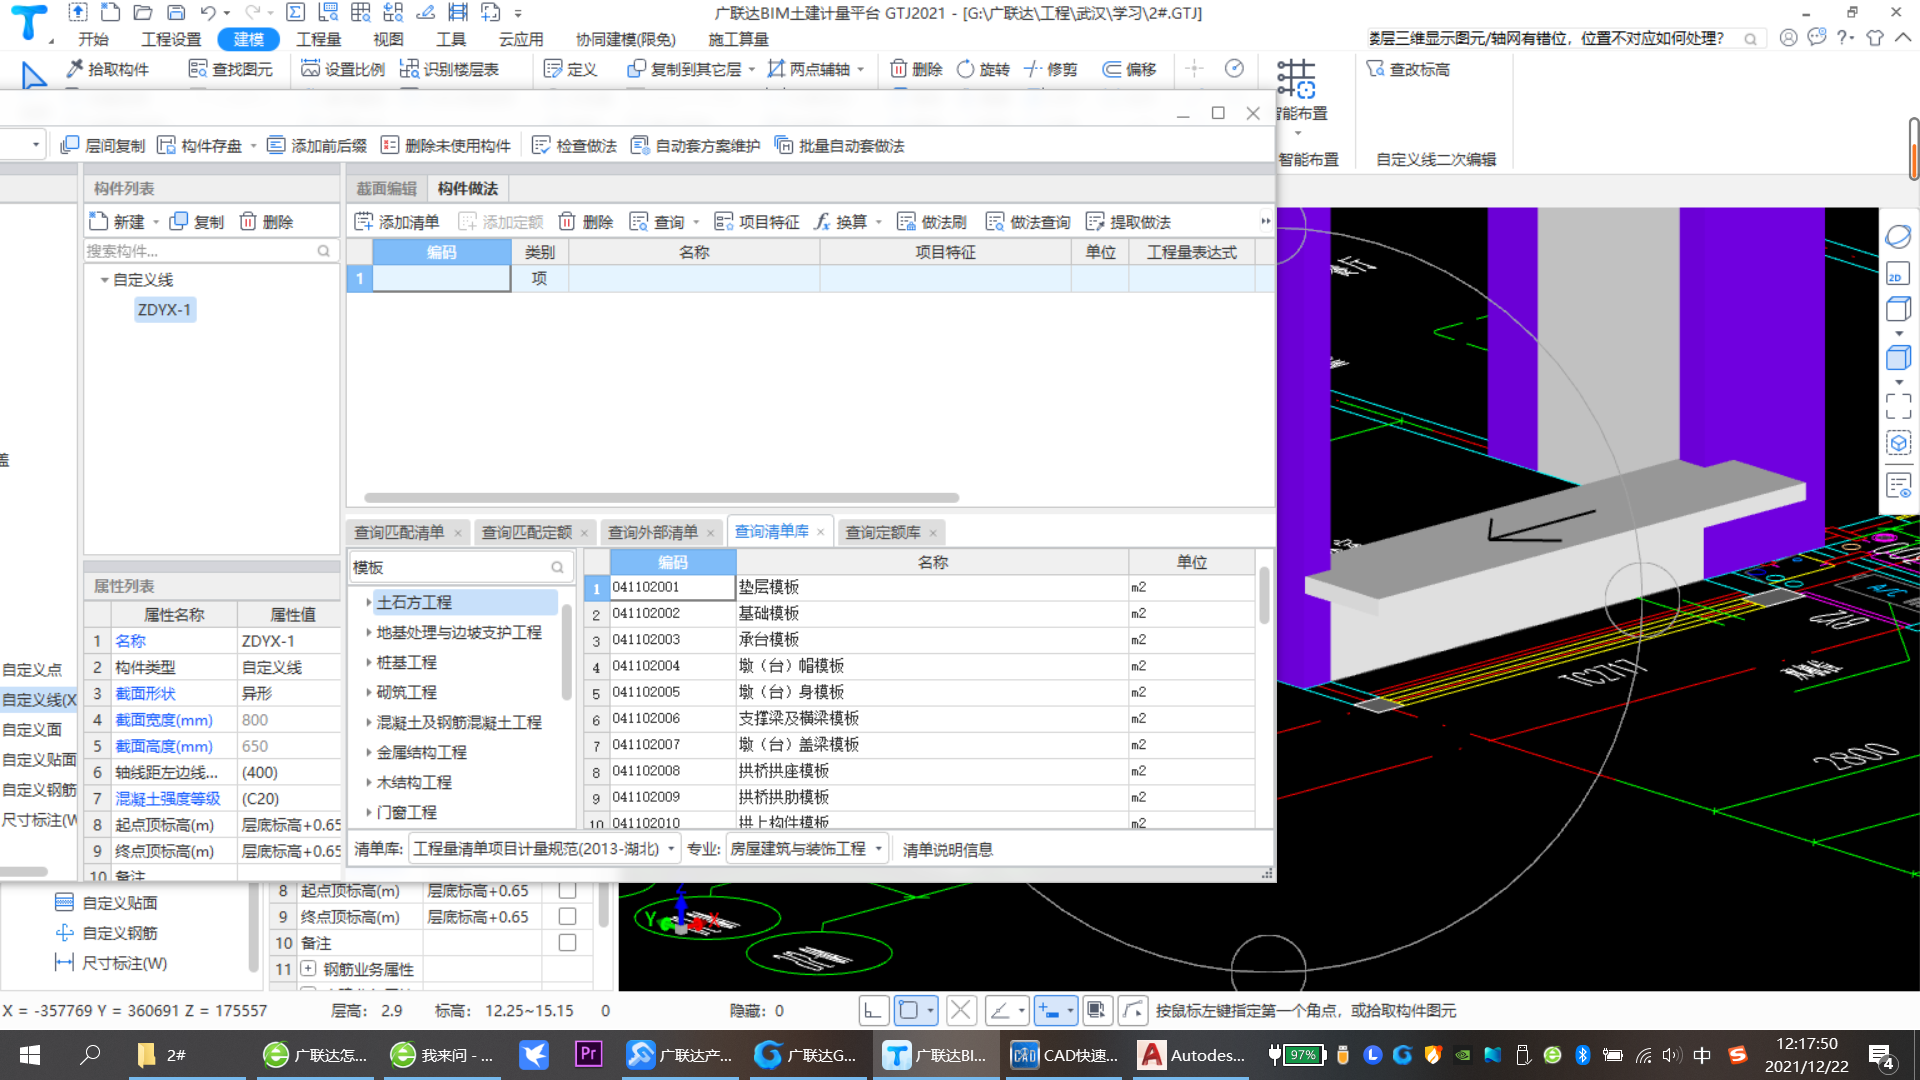The width and height of the screenshot is (1920, 1080).
Task: Select the ZDYX-1 component in tree
Action: (x=164, y=310)
